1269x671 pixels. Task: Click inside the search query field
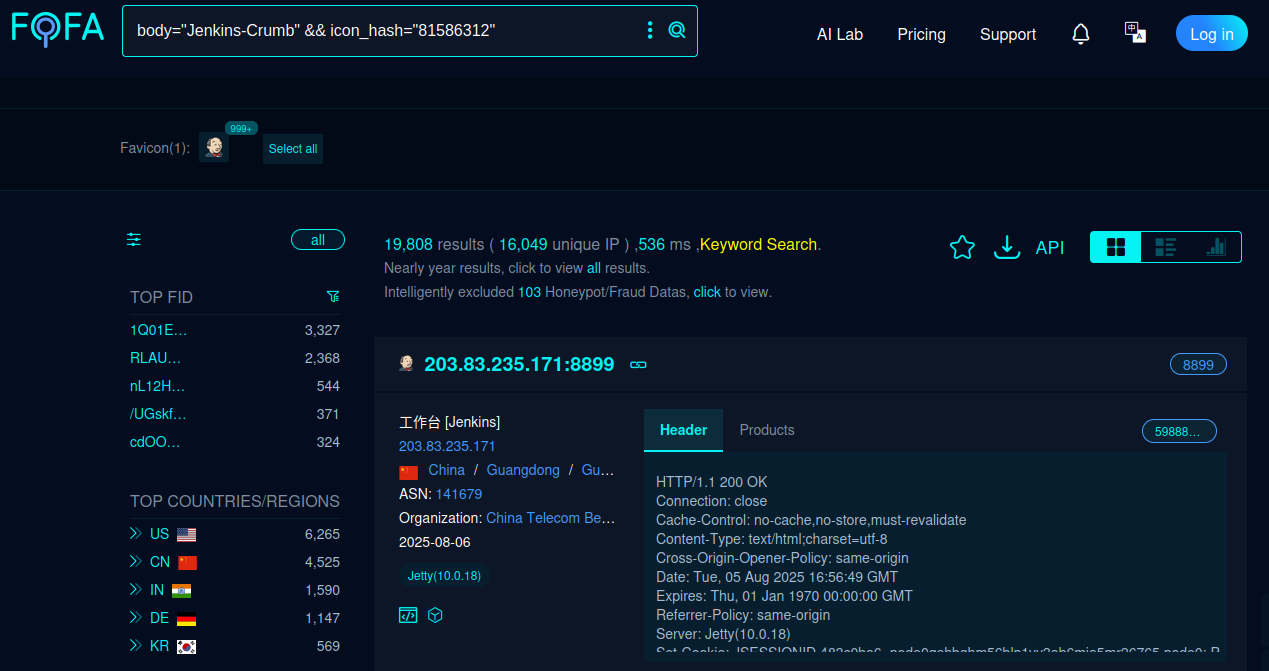pos(380,30)
